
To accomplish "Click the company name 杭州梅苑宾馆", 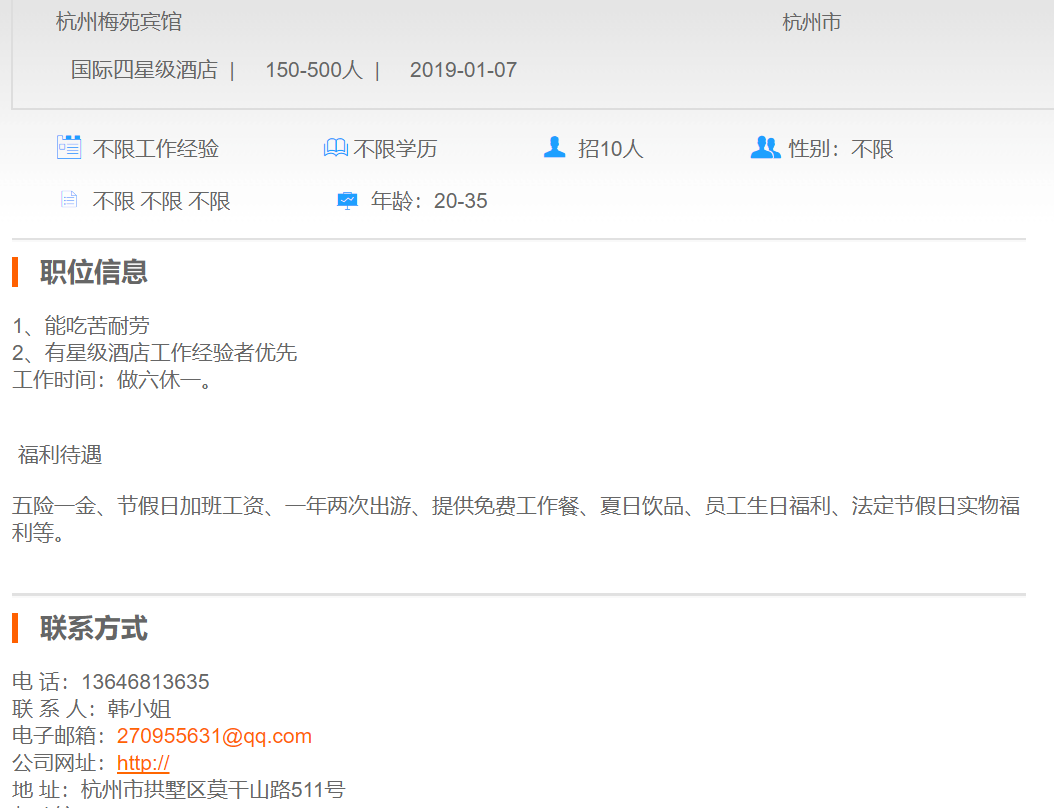I will tap(119, 22).
